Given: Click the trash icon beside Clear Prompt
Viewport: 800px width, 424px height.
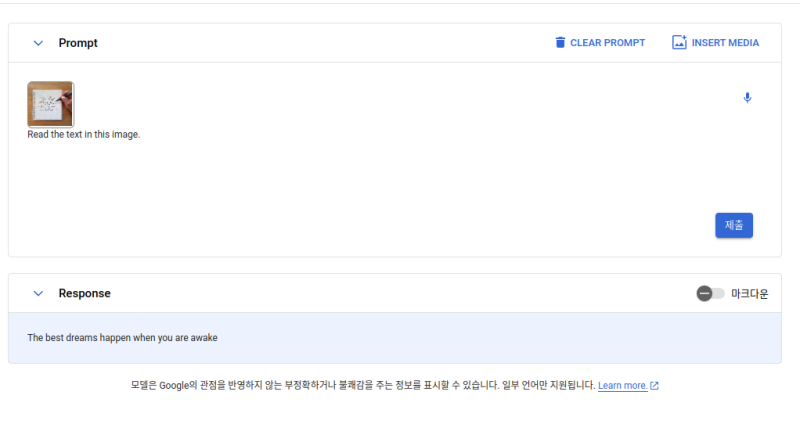Looking at the screenshot, I should (x=560, y=43).
